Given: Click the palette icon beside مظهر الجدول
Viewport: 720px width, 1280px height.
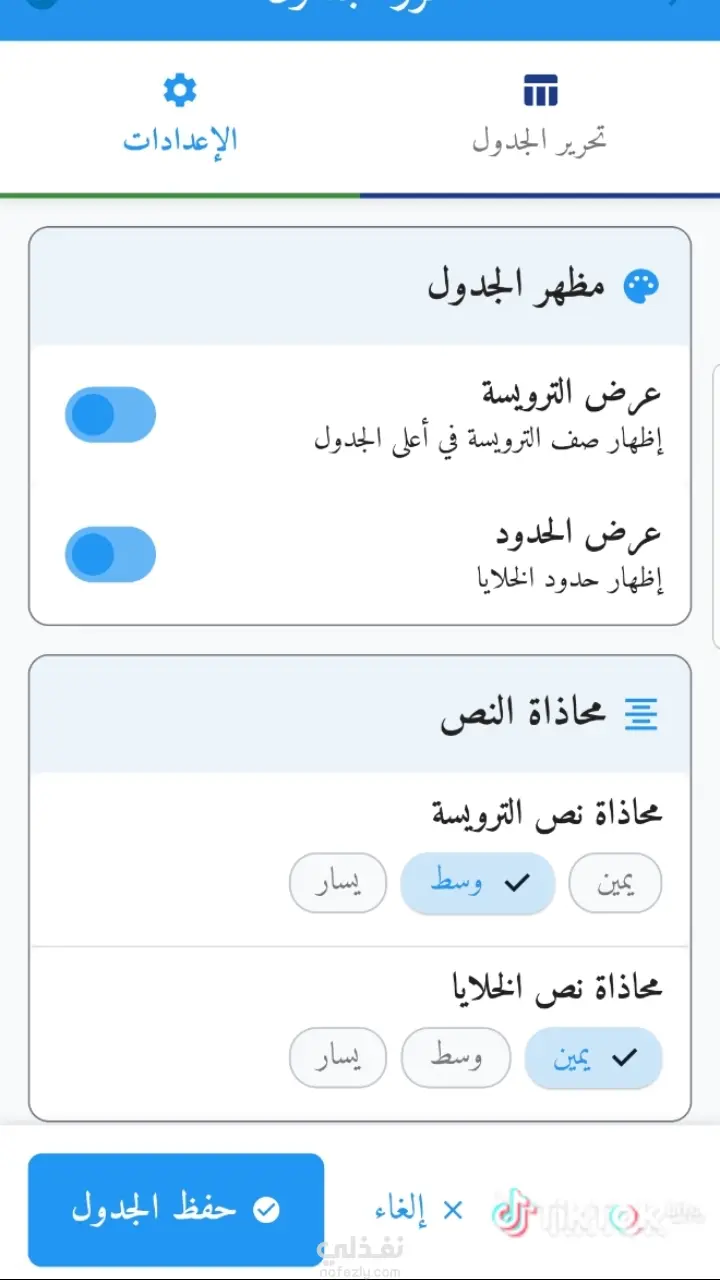Looking at the screenshot, I should (x=641, y=287).
